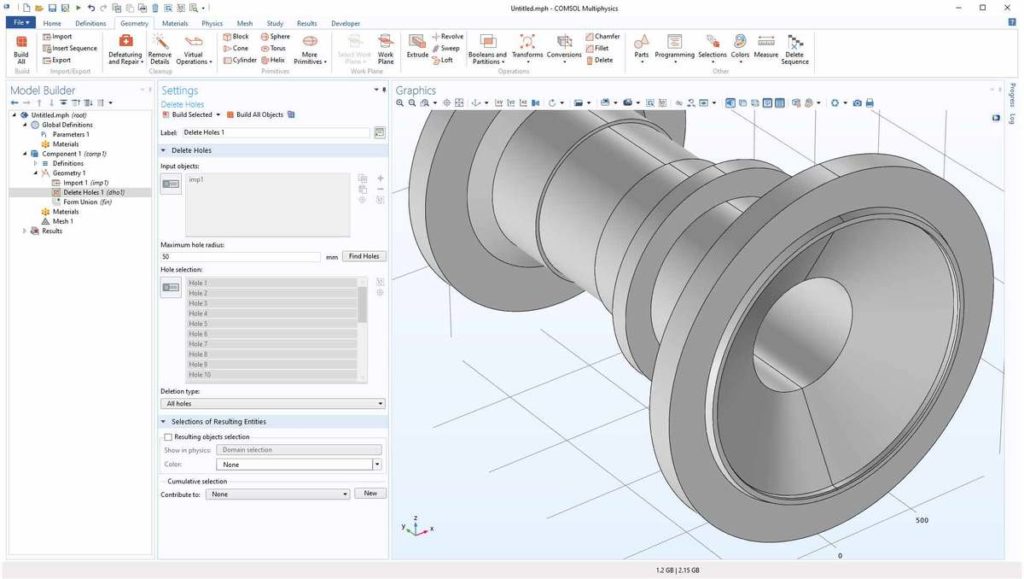This screenshot has width=1024, height=579.
Task: Open the Physics ribbon tab
Action: (x=212, y=23)
